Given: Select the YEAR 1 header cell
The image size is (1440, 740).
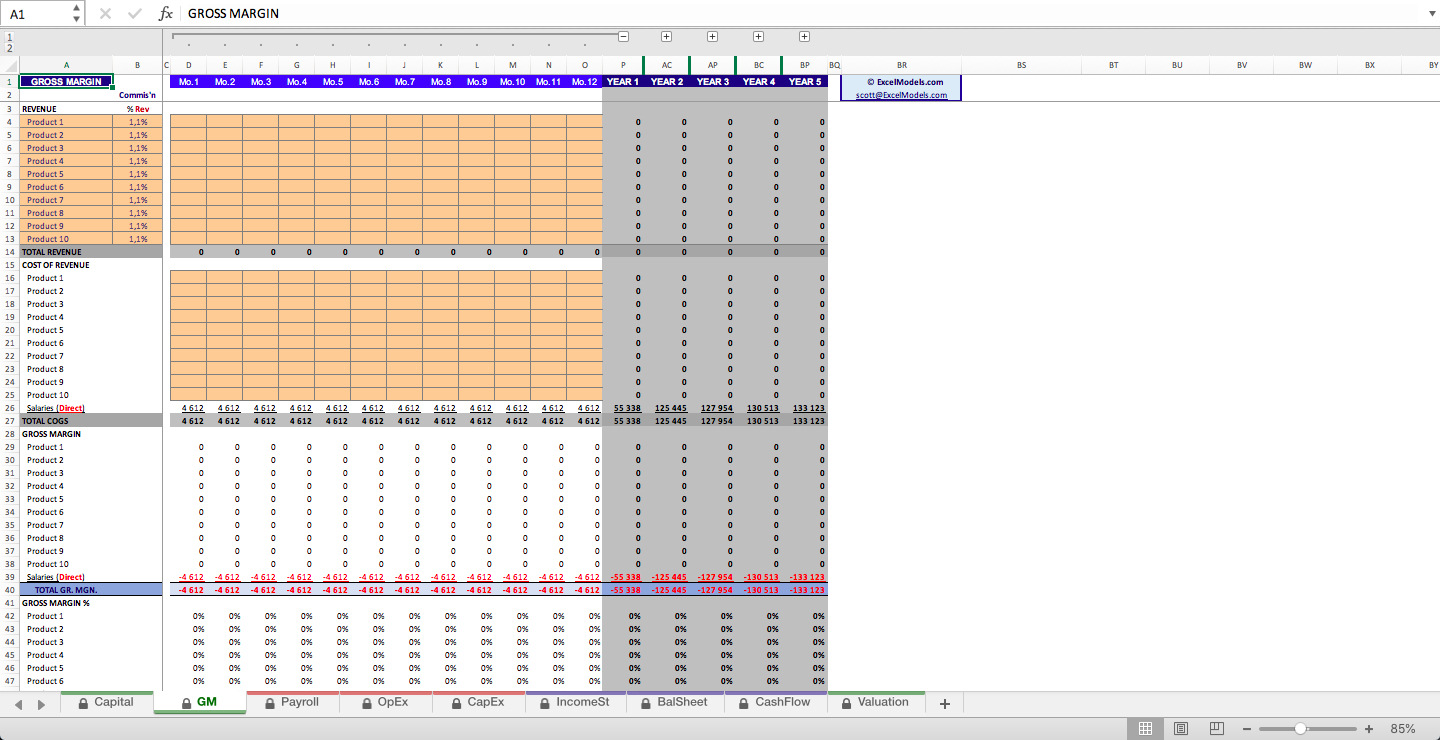Looking at the screenshot, I should 622,82.
